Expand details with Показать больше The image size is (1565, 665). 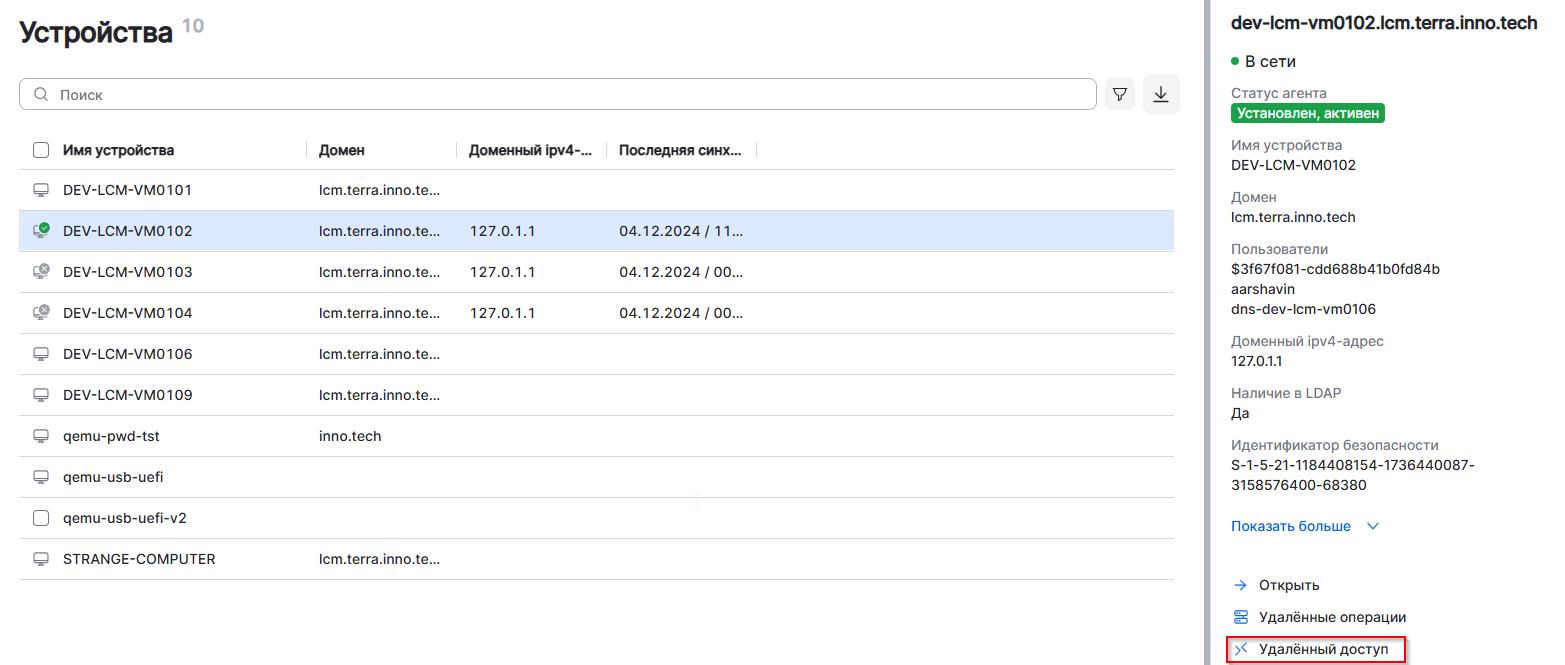click(x=1290, y=526)
